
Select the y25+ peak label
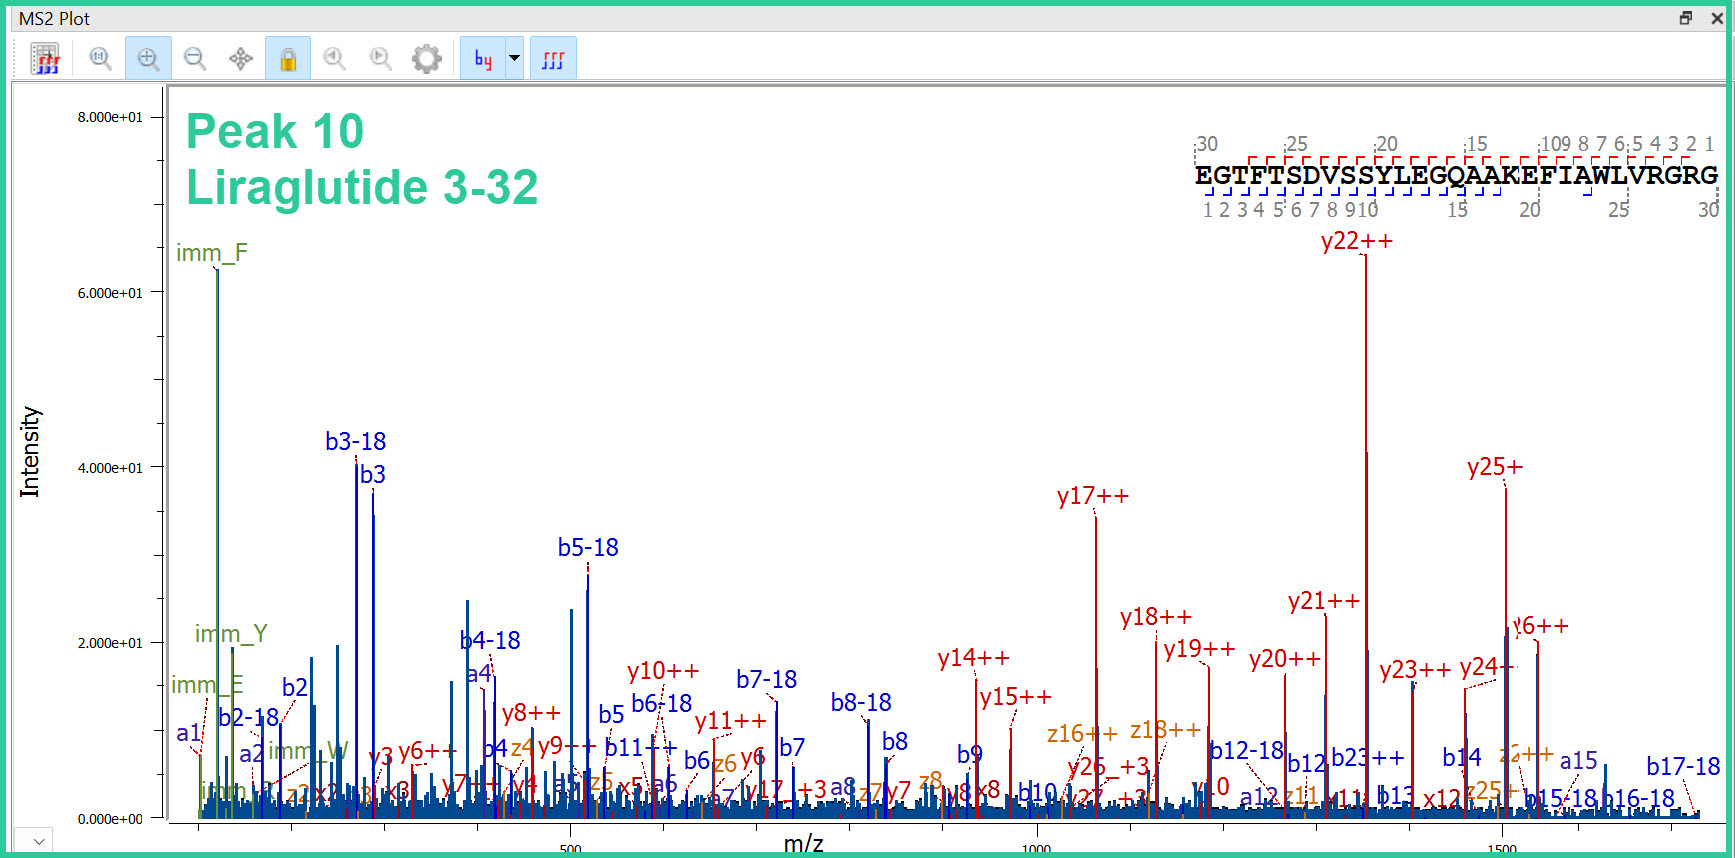click(1495, 467)
